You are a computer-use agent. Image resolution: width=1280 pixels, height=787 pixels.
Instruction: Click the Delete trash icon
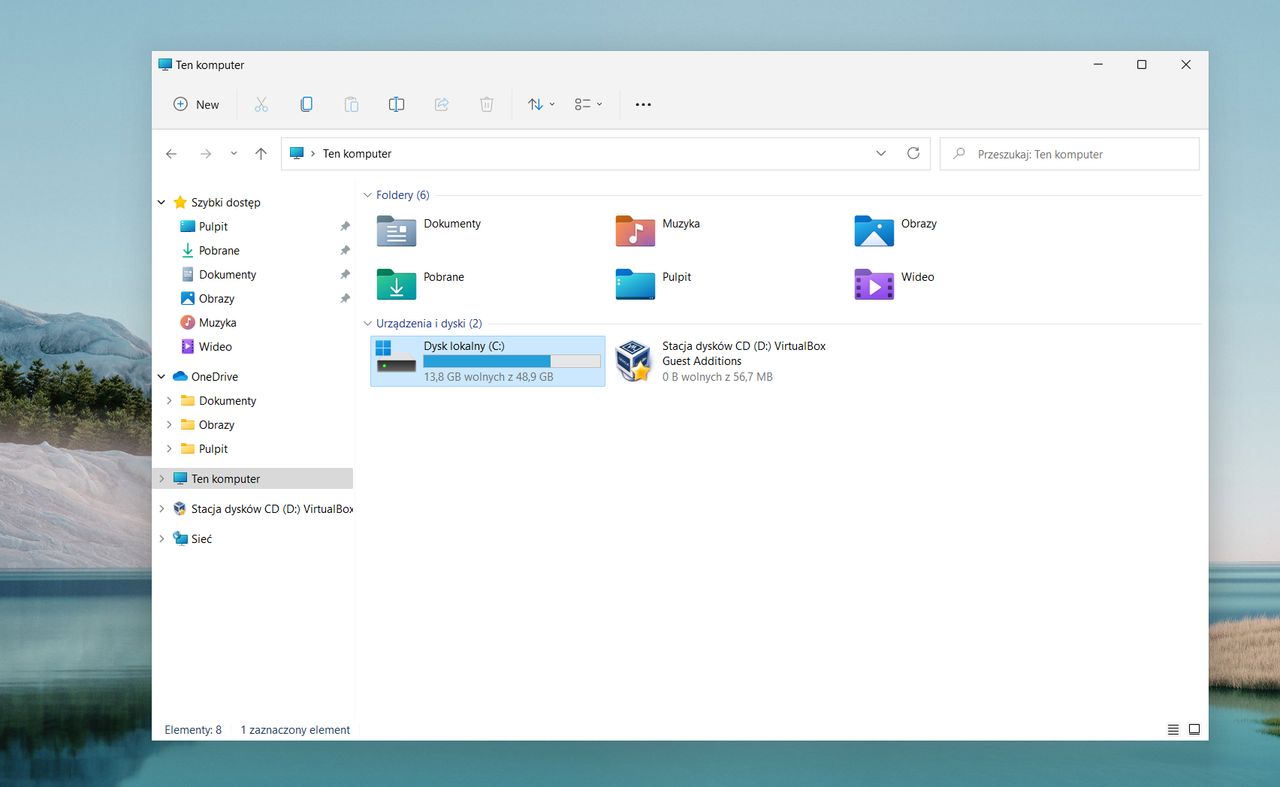point(486,104)
